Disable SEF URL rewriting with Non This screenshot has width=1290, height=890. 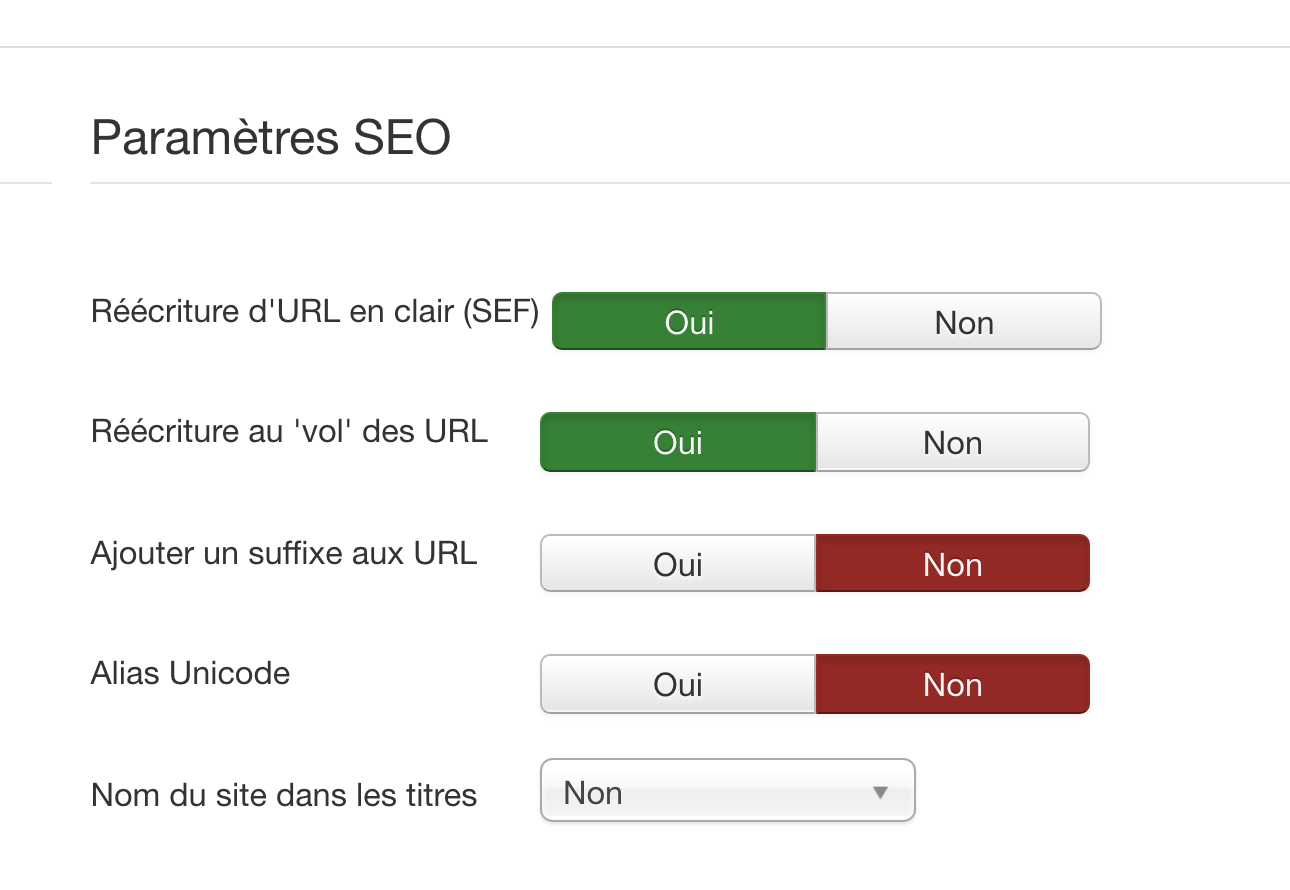[964, 322]
